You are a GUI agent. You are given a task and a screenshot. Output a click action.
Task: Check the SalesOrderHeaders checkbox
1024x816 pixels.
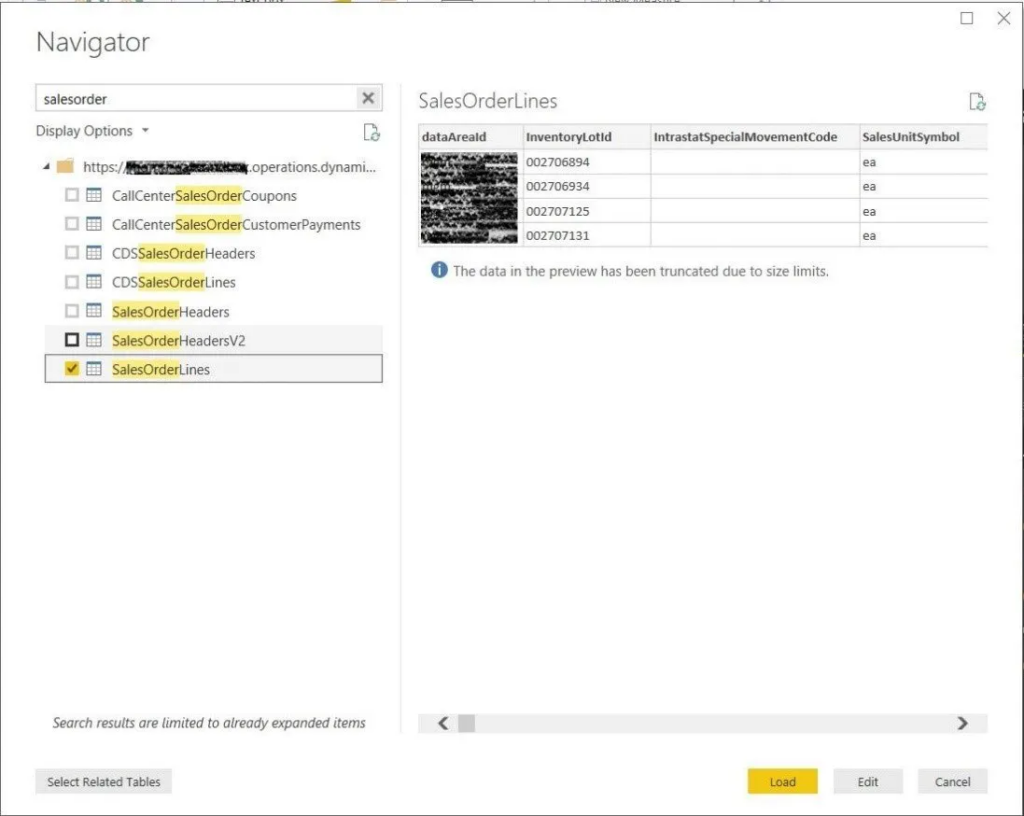coord(72,311)
